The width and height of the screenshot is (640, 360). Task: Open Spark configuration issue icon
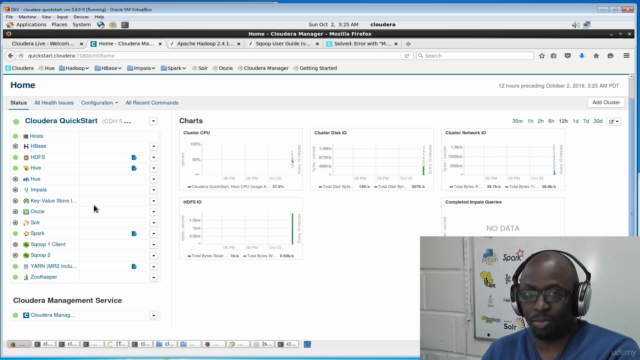pyautogui.click(x=134, y=233)
